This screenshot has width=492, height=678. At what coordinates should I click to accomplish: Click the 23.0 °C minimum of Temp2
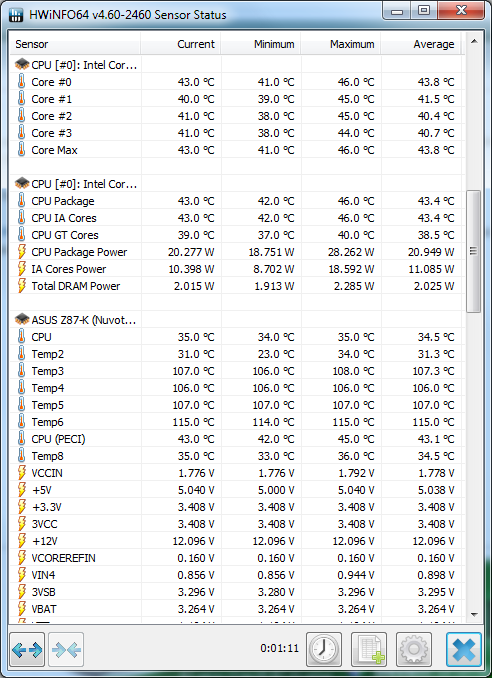(276, 354)
